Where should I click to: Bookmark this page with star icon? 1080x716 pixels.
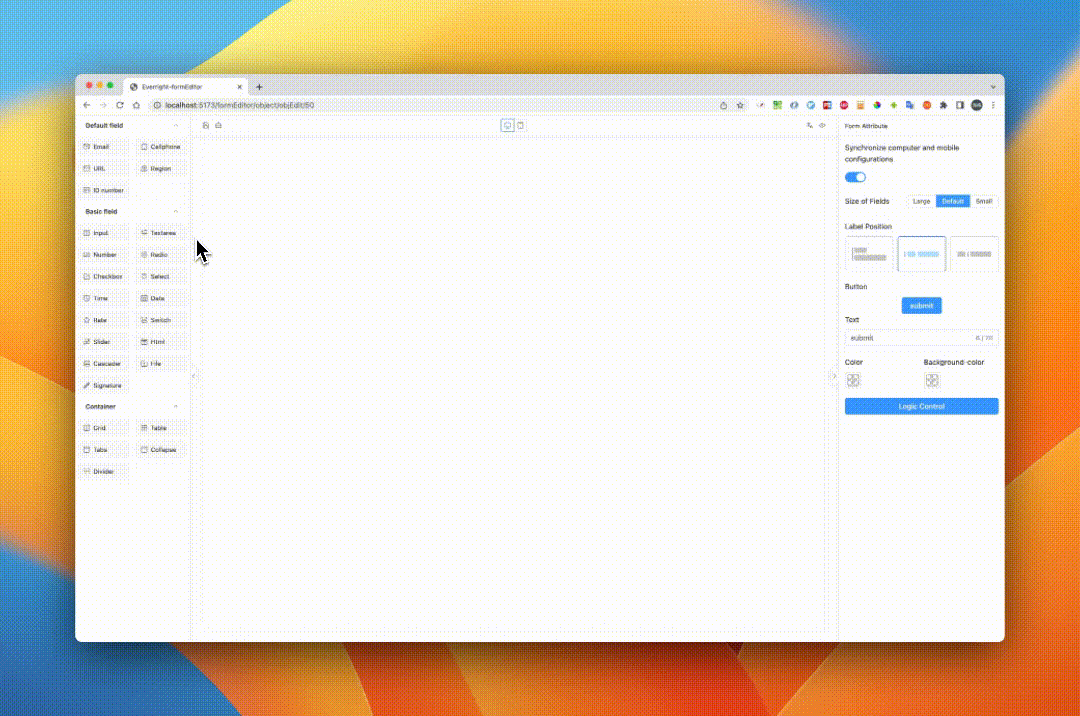click(x=740, y=105)
